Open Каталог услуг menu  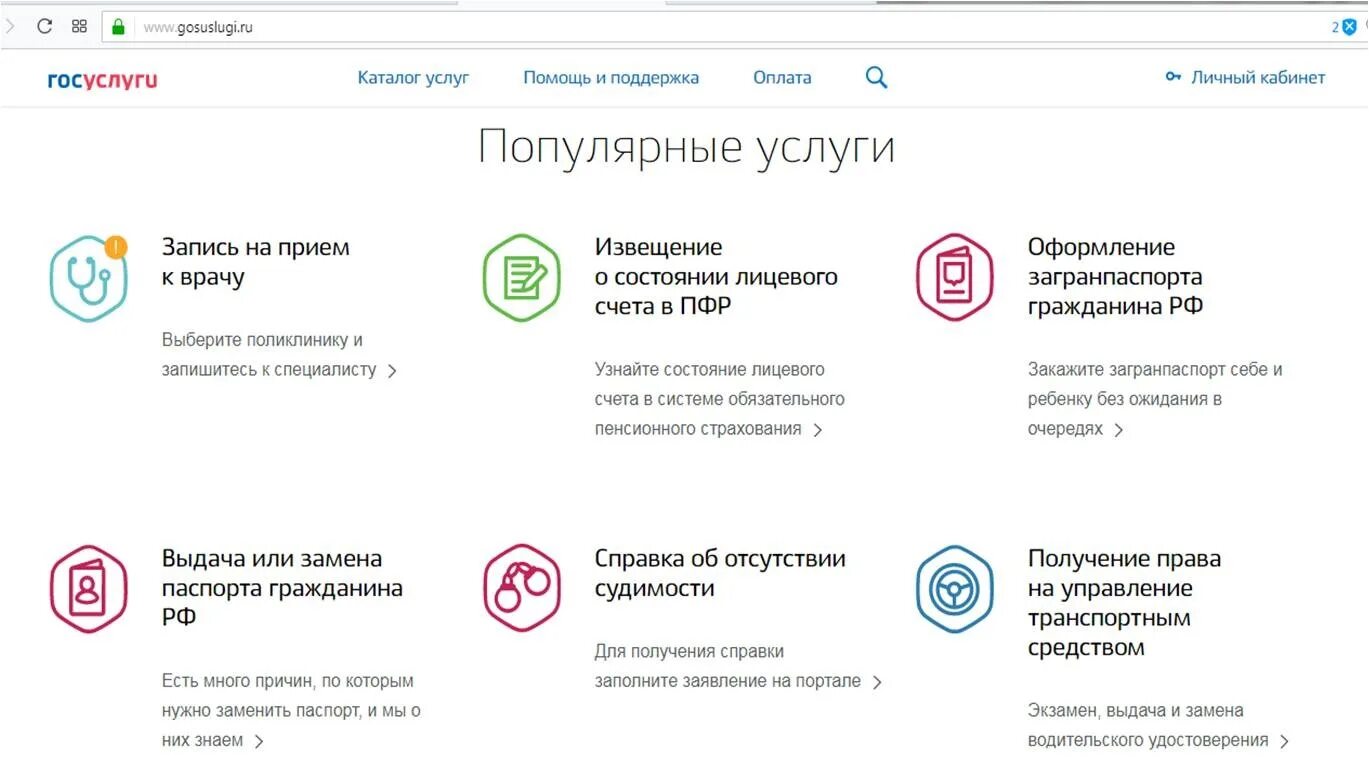[413, 77]
